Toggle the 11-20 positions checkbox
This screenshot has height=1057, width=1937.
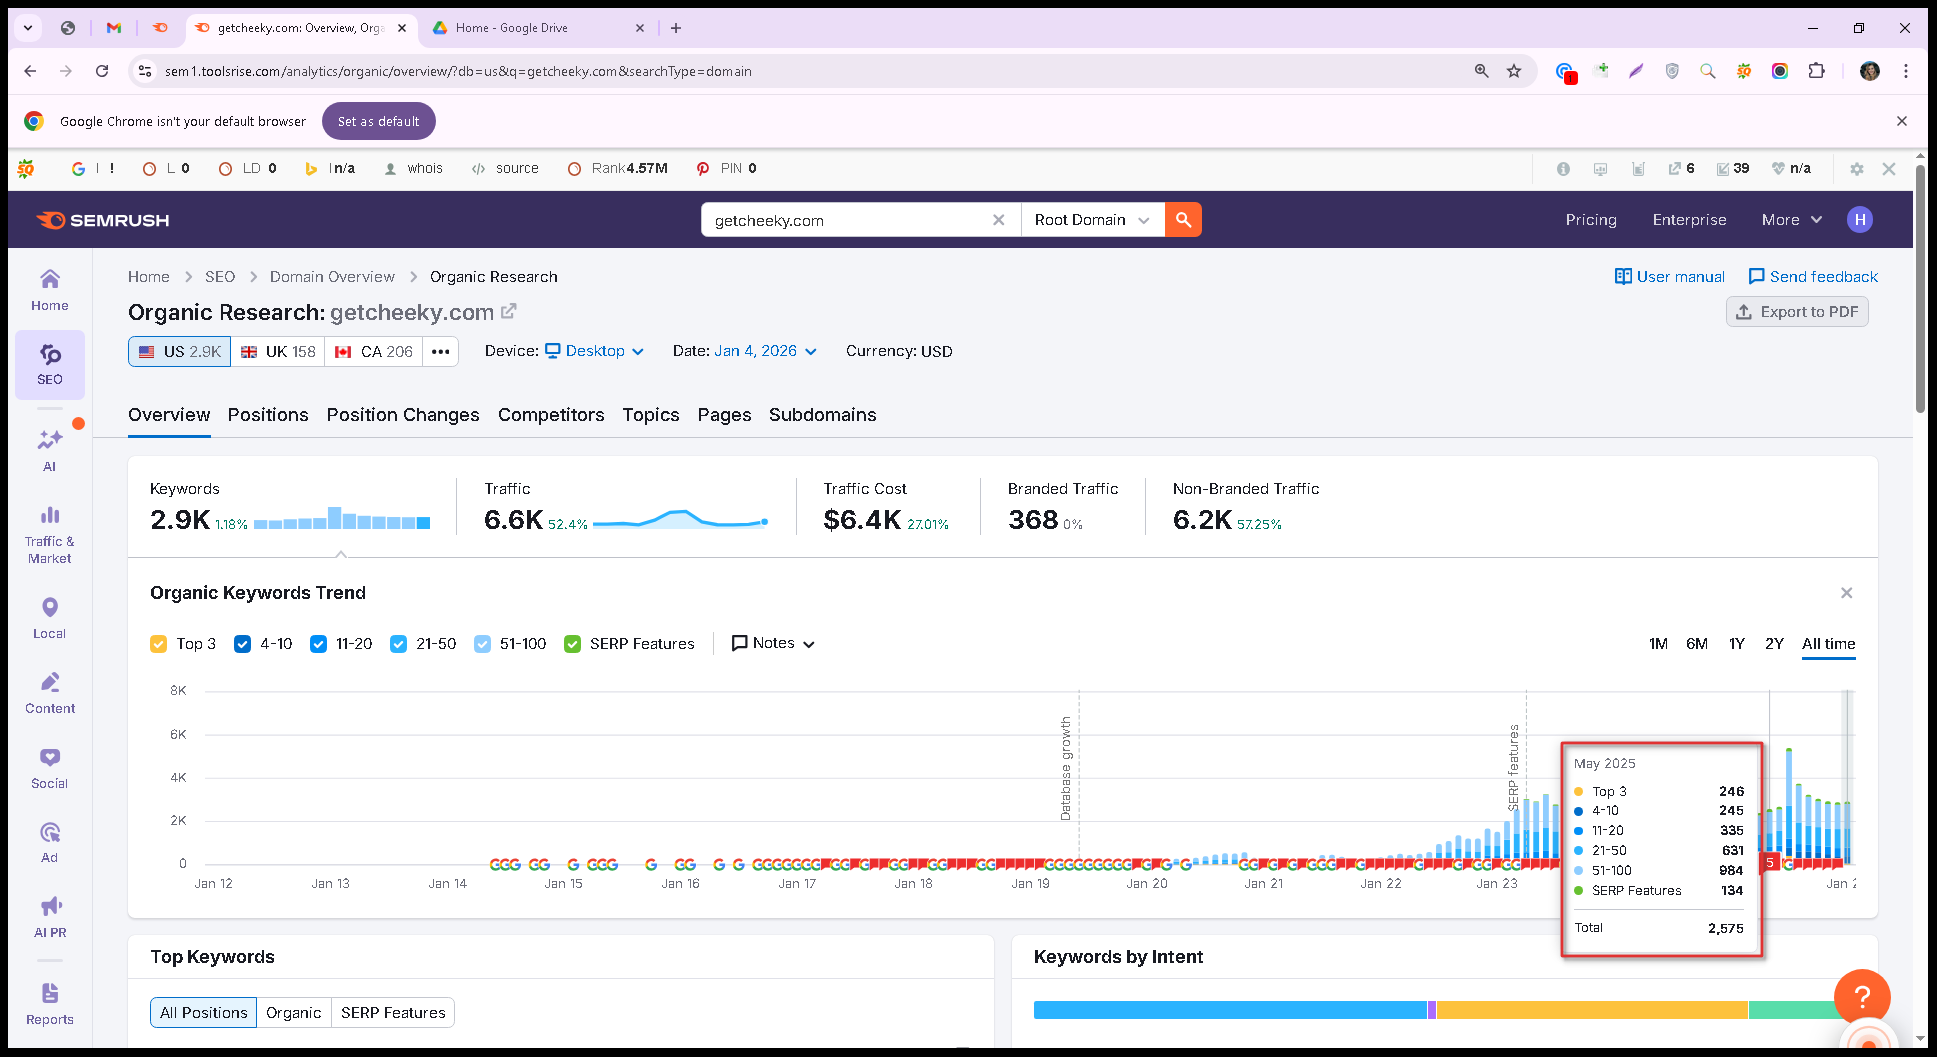coord(318,644)
